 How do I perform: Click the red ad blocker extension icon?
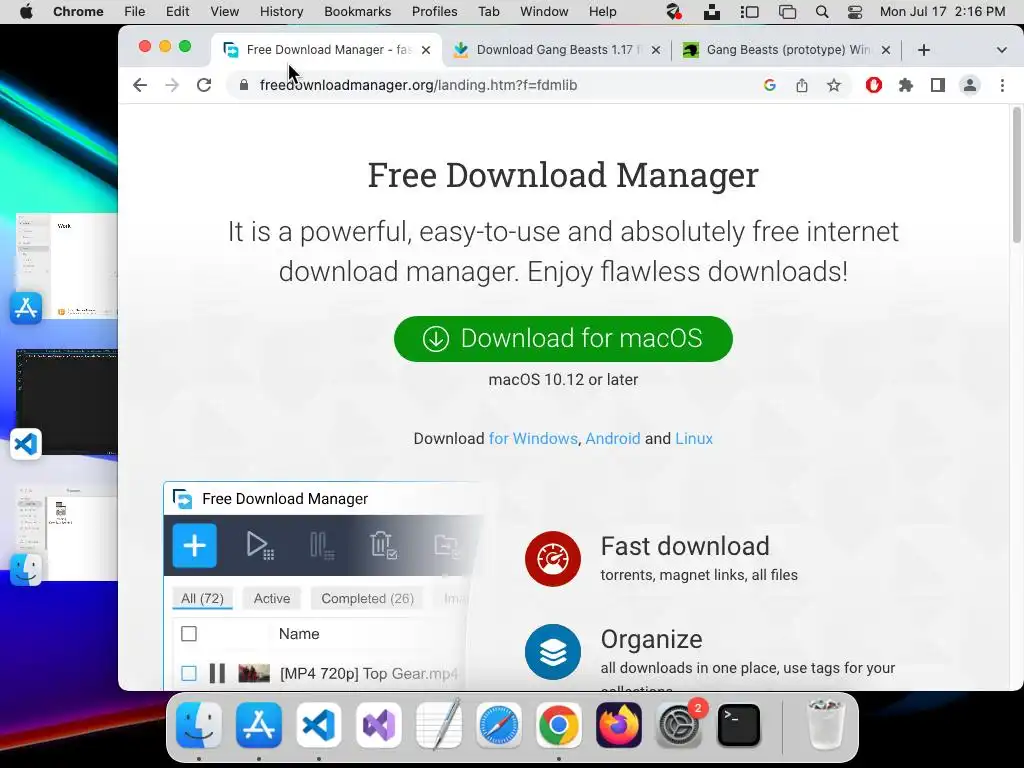coord(873,85)
